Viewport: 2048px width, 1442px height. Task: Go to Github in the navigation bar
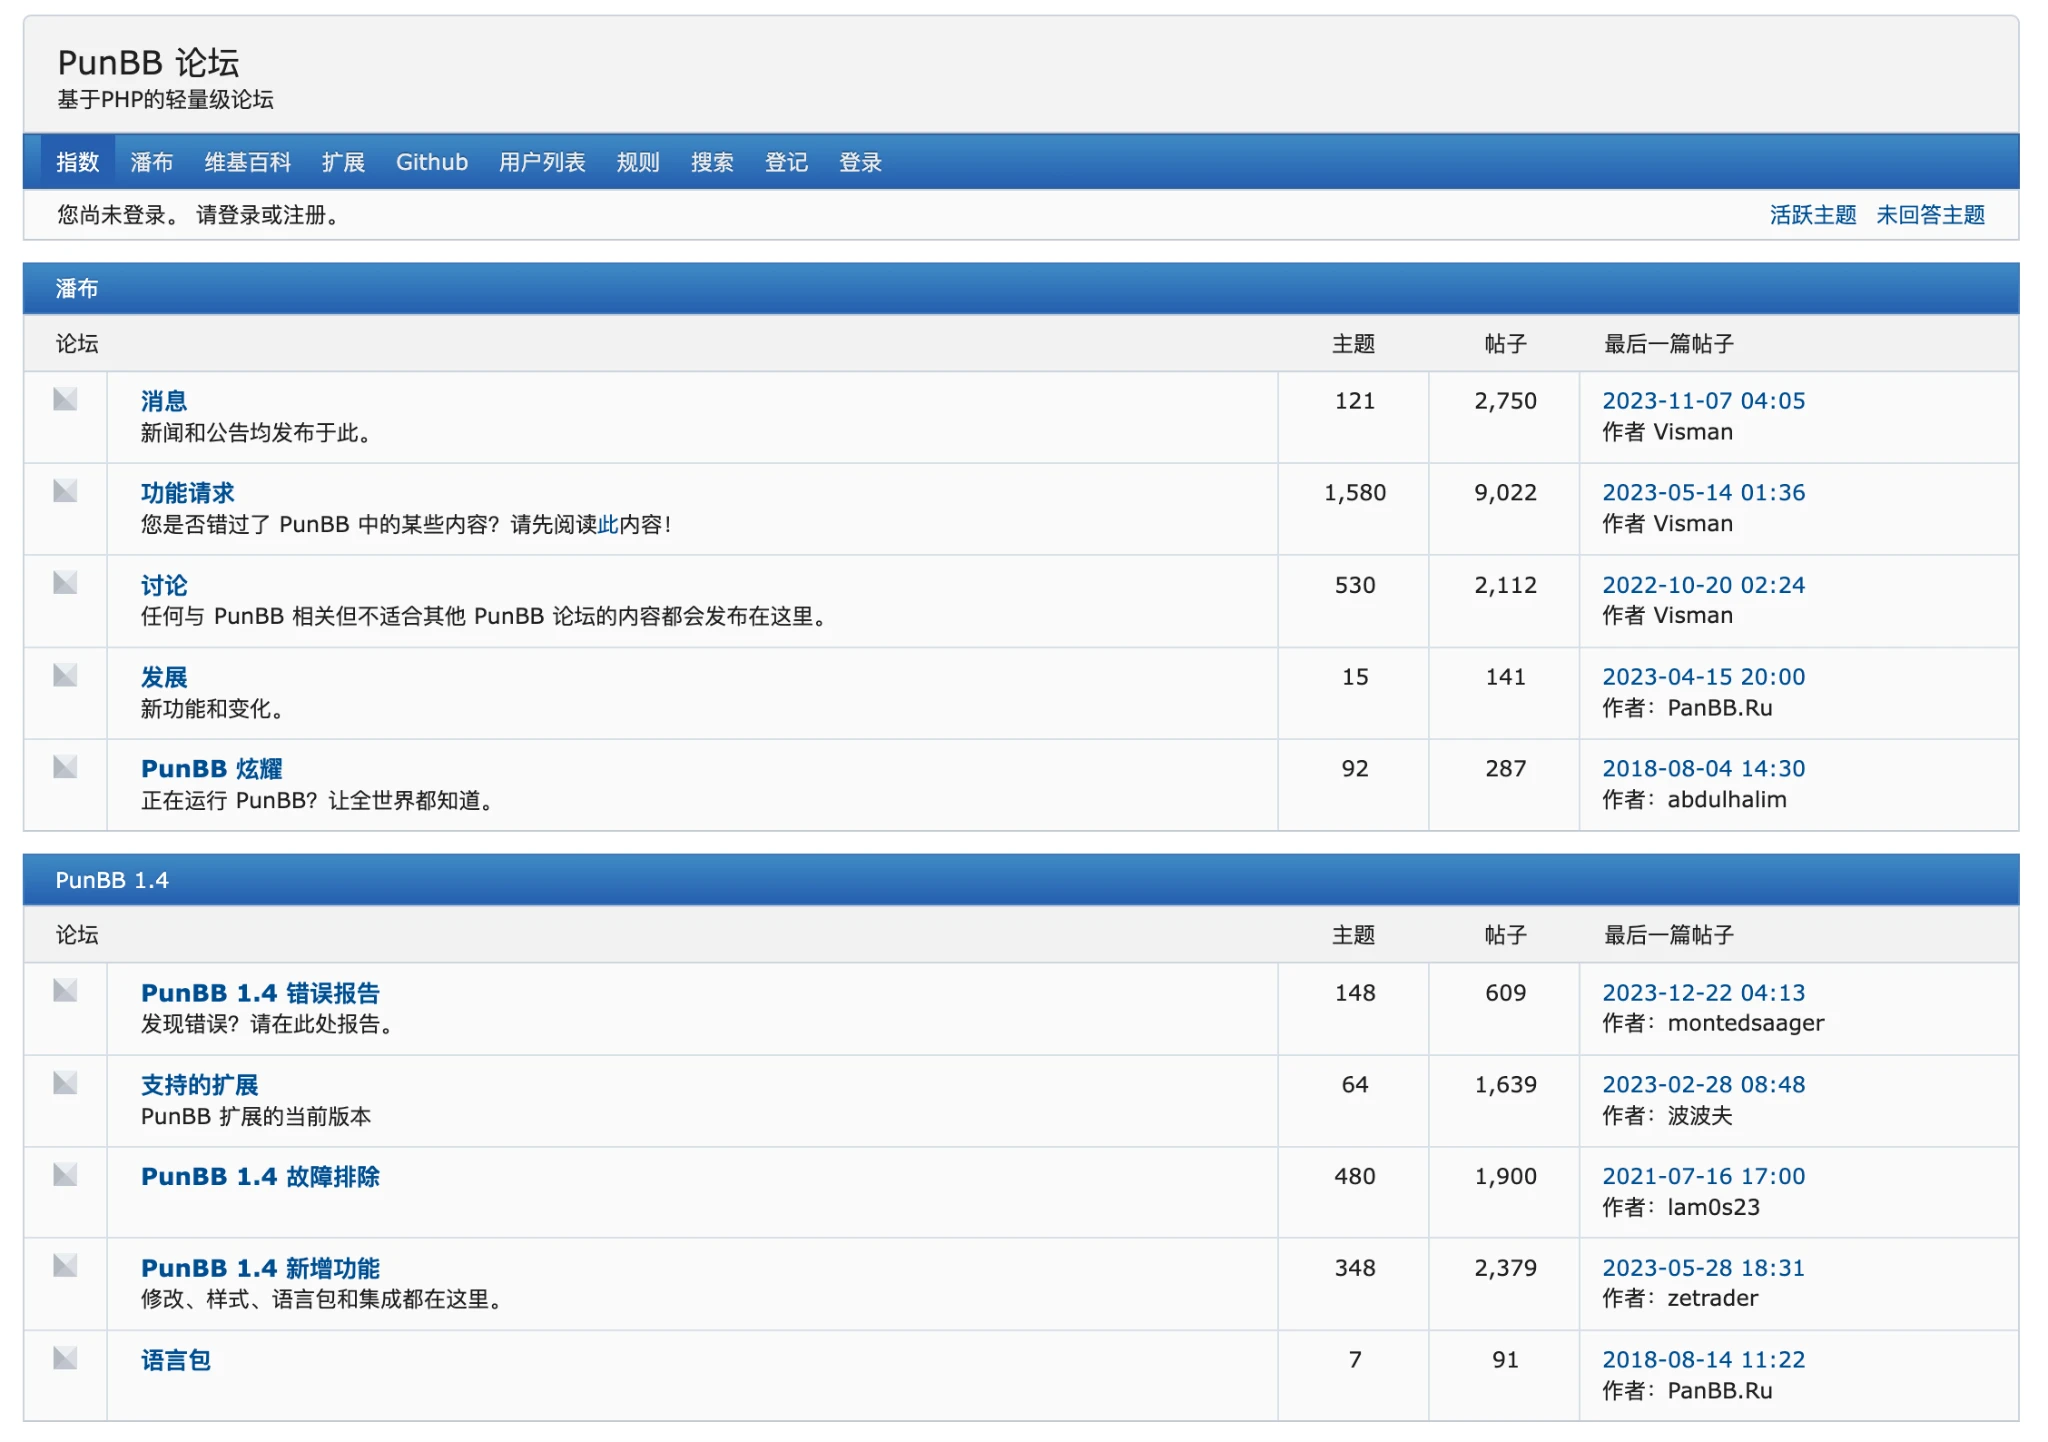point(431,162)
